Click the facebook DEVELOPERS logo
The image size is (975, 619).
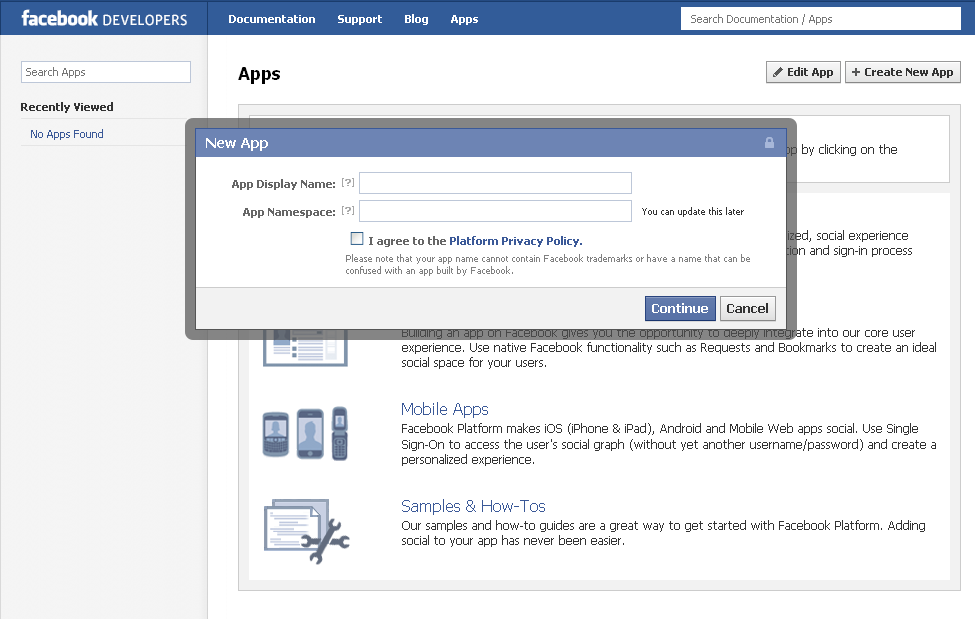103,18
